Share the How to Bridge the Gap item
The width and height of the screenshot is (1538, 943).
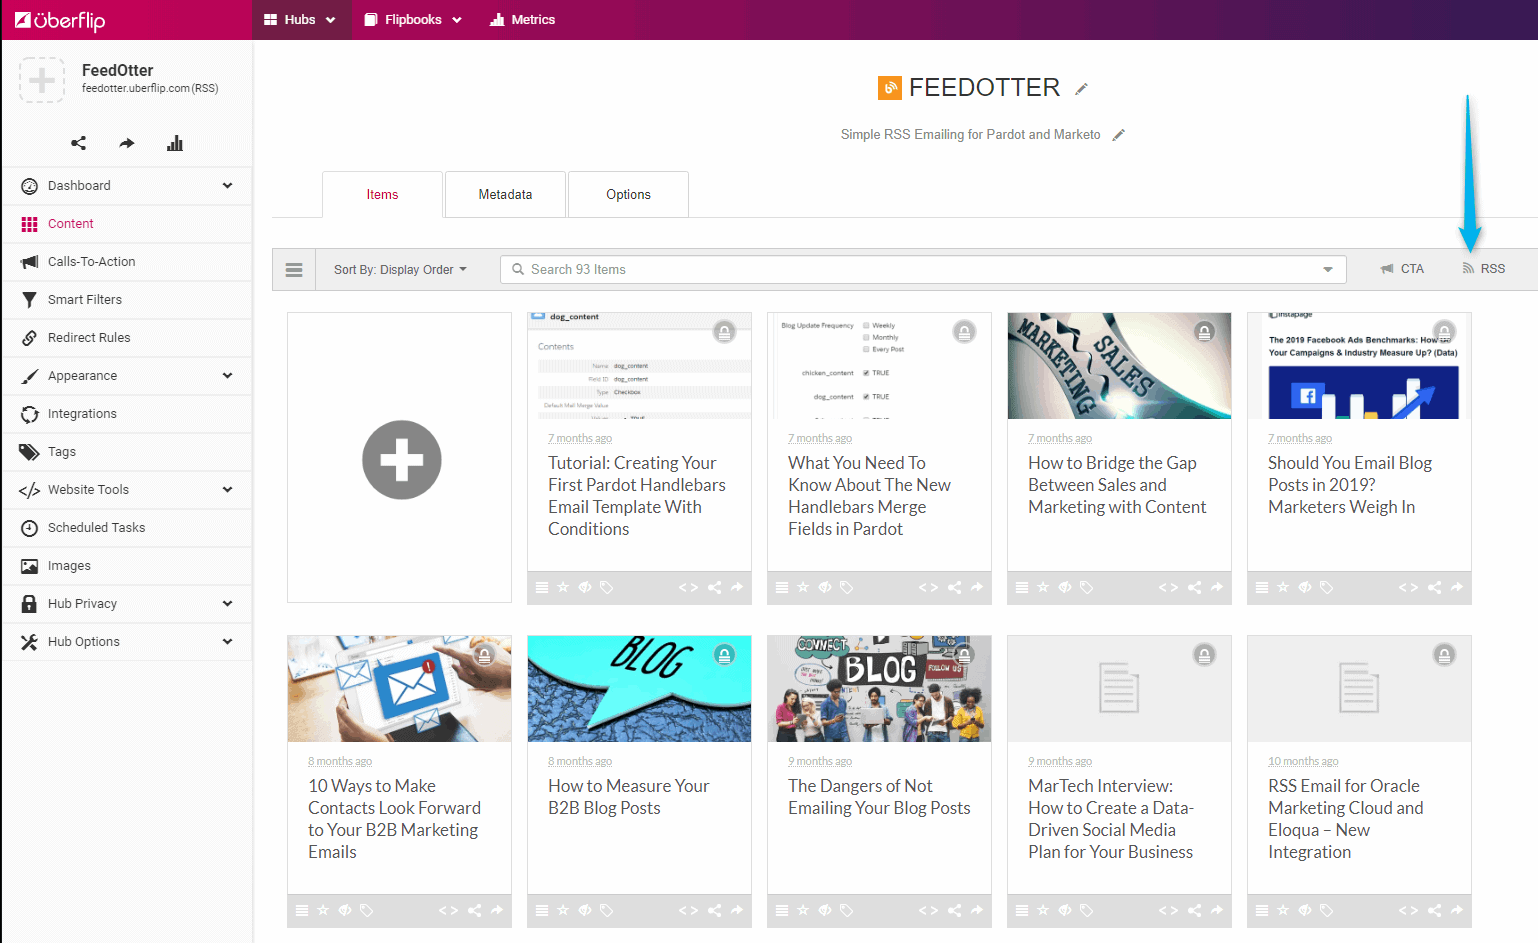point(1194,587)
